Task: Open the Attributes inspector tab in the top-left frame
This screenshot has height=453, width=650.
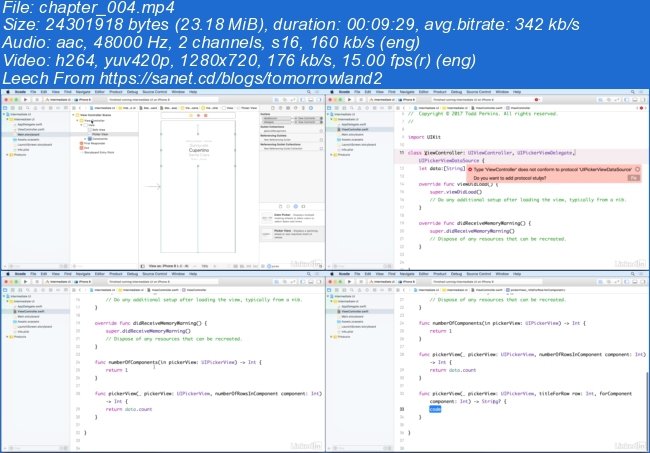Action: point(296,108)
